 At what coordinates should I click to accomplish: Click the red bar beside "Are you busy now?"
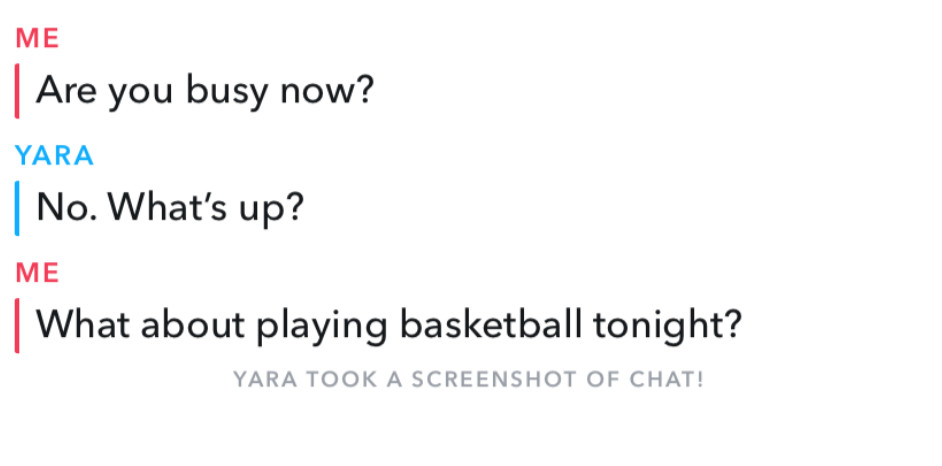pyautogui.click(x=17, y=91)
